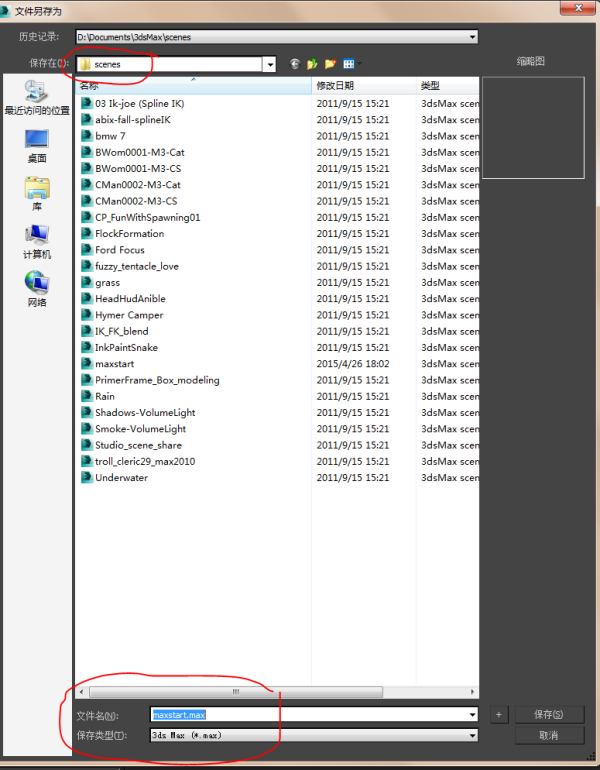Click the go back navigation icon
This screenshot has width=600, height=770.
point(295,64)
